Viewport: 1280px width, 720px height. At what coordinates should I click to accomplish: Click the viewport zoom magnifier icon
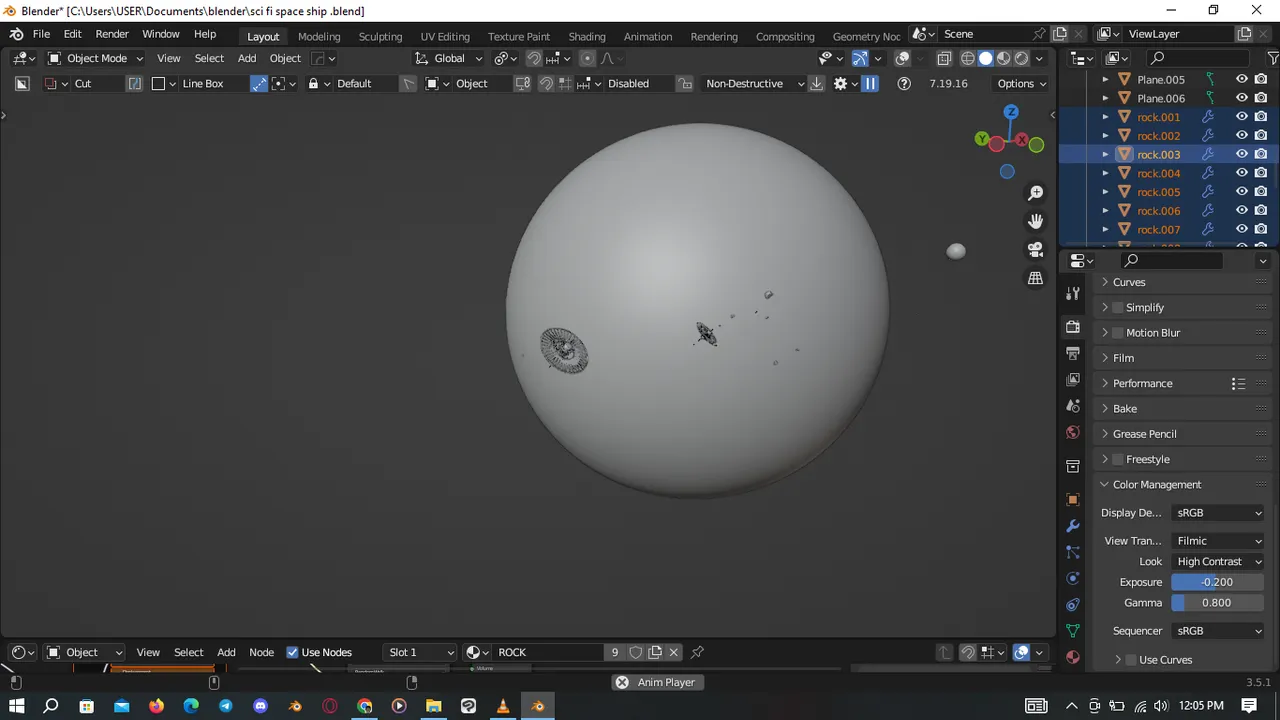1035,193
